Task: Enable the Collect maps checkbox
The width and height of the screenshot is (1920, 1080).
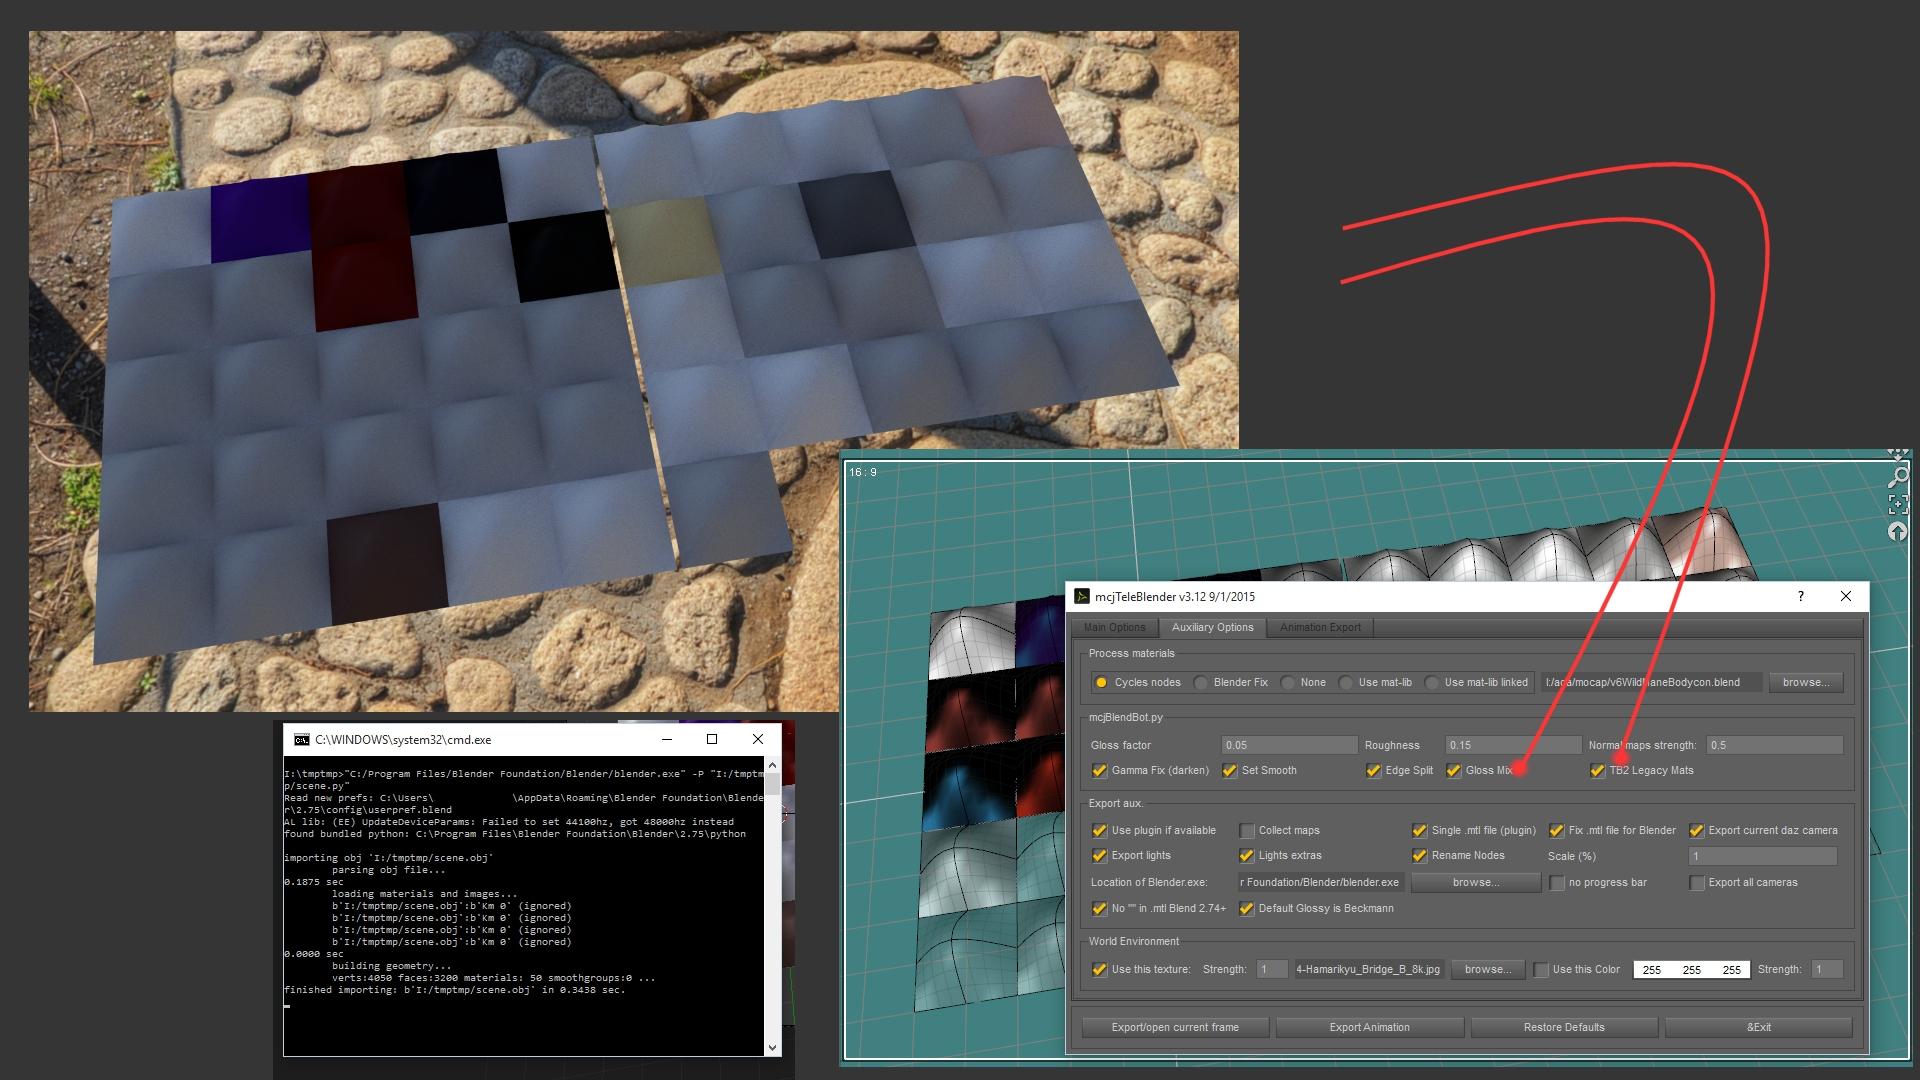Action: [1247, 831]
